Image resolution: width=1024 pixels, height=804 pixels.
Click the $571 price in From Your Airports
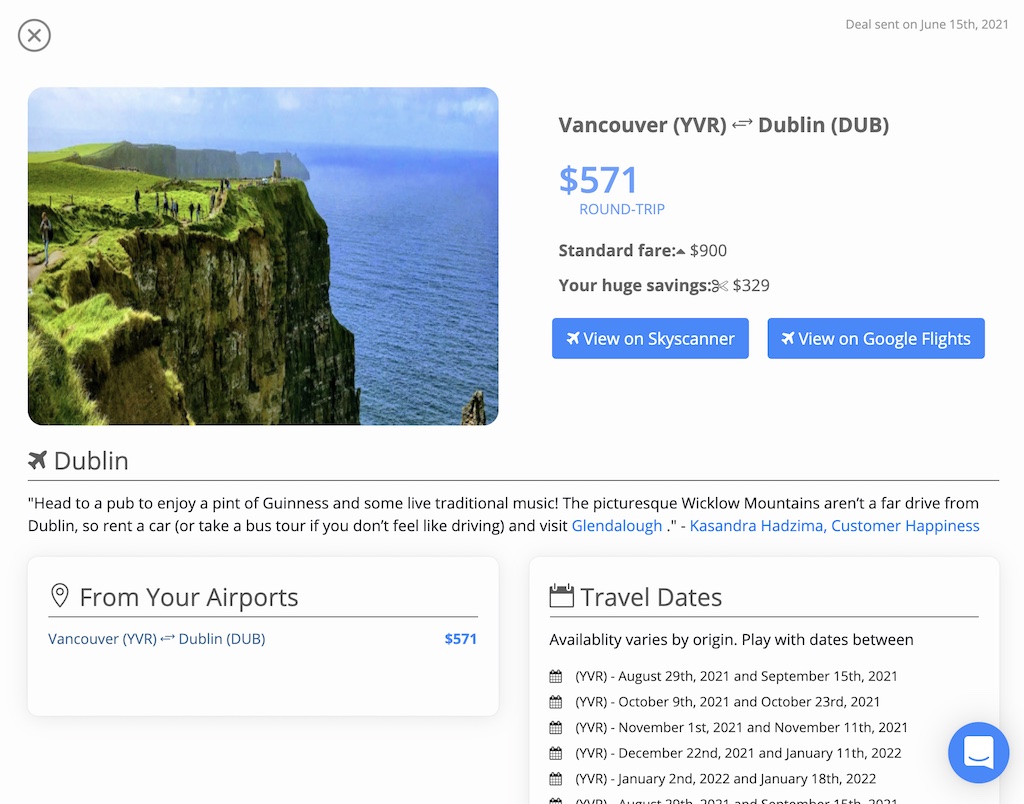click(x=460, y=639)
